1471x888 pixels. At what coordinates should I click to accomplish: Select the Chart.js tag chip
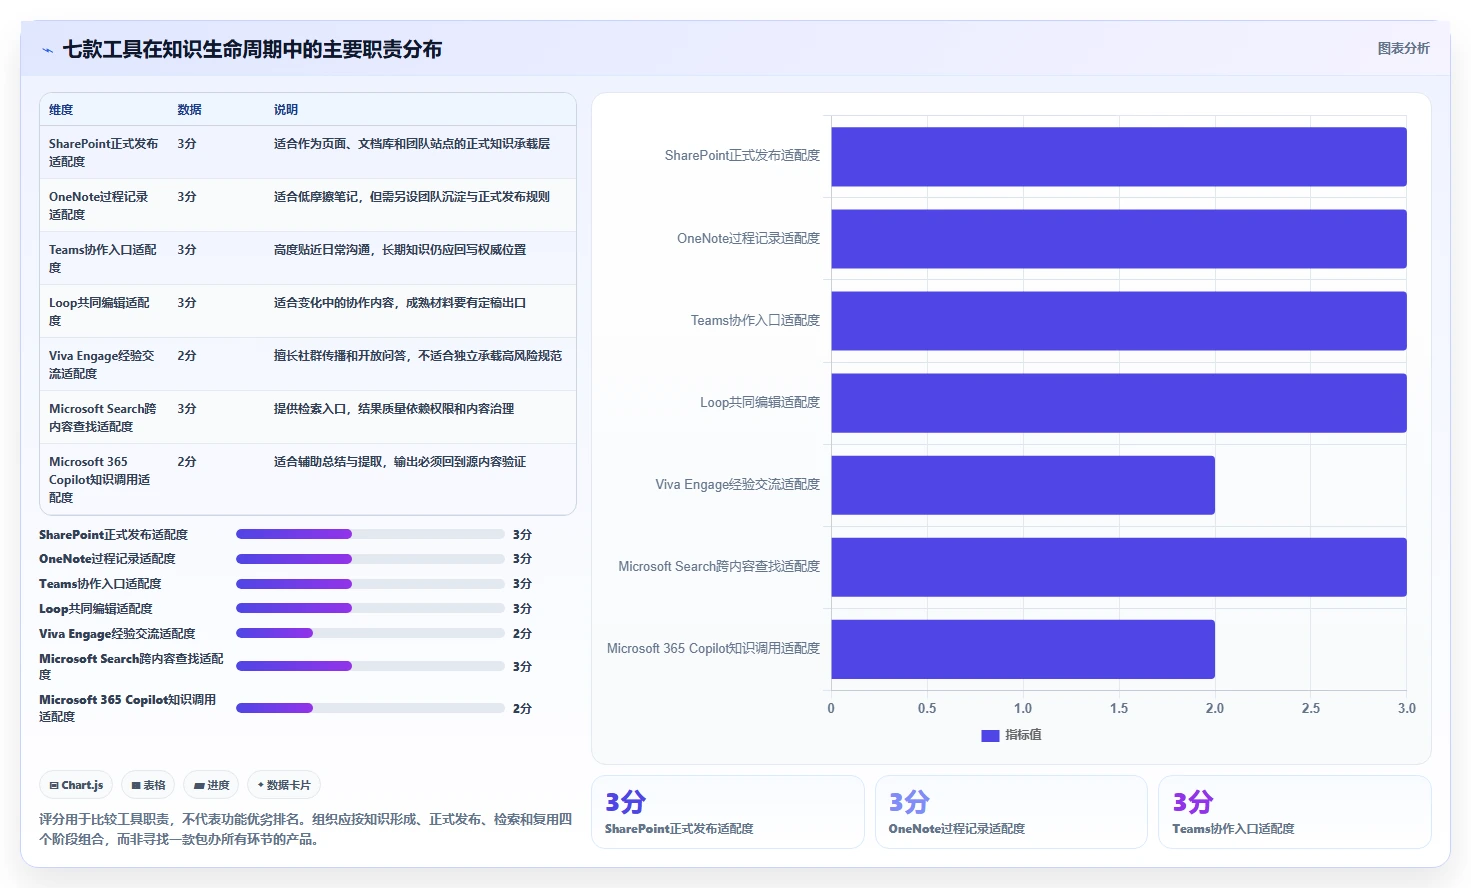pyautogui.click(x=76, y=785)
